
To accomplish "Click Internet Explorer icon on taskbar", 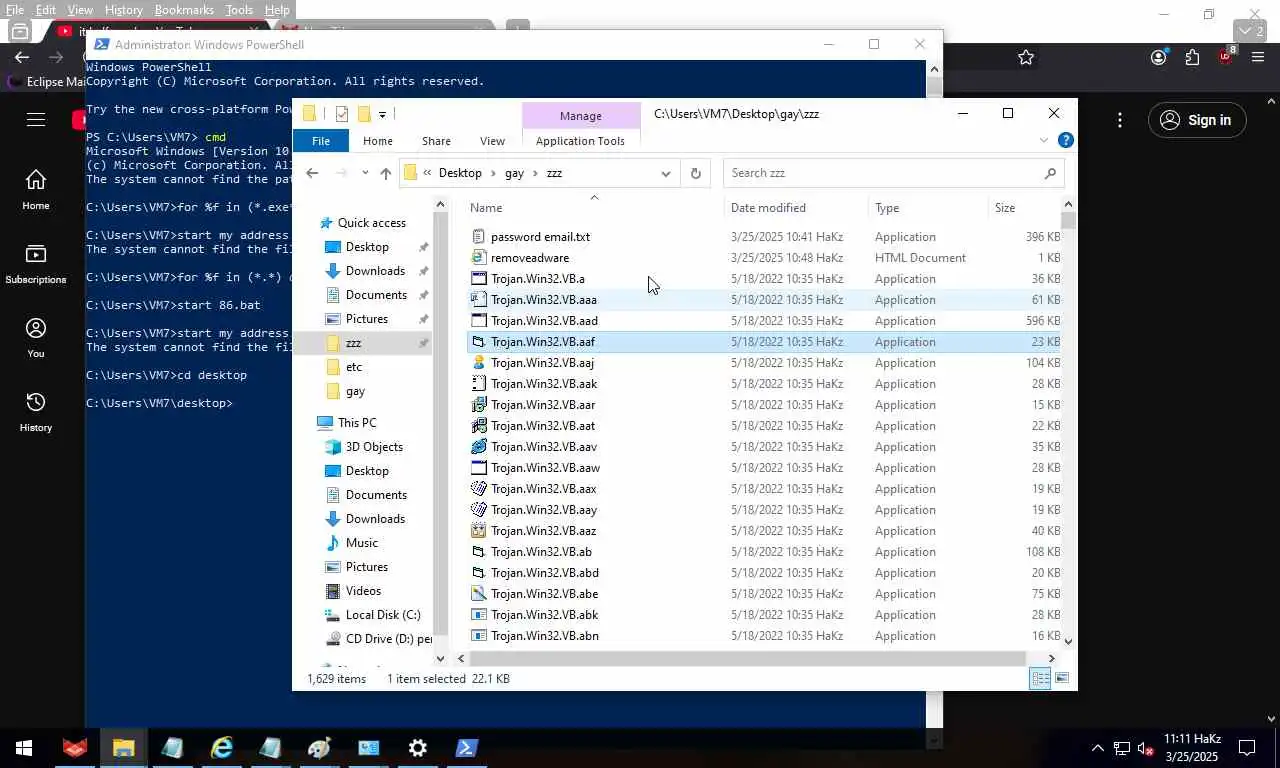I will (x=221, y=748).
